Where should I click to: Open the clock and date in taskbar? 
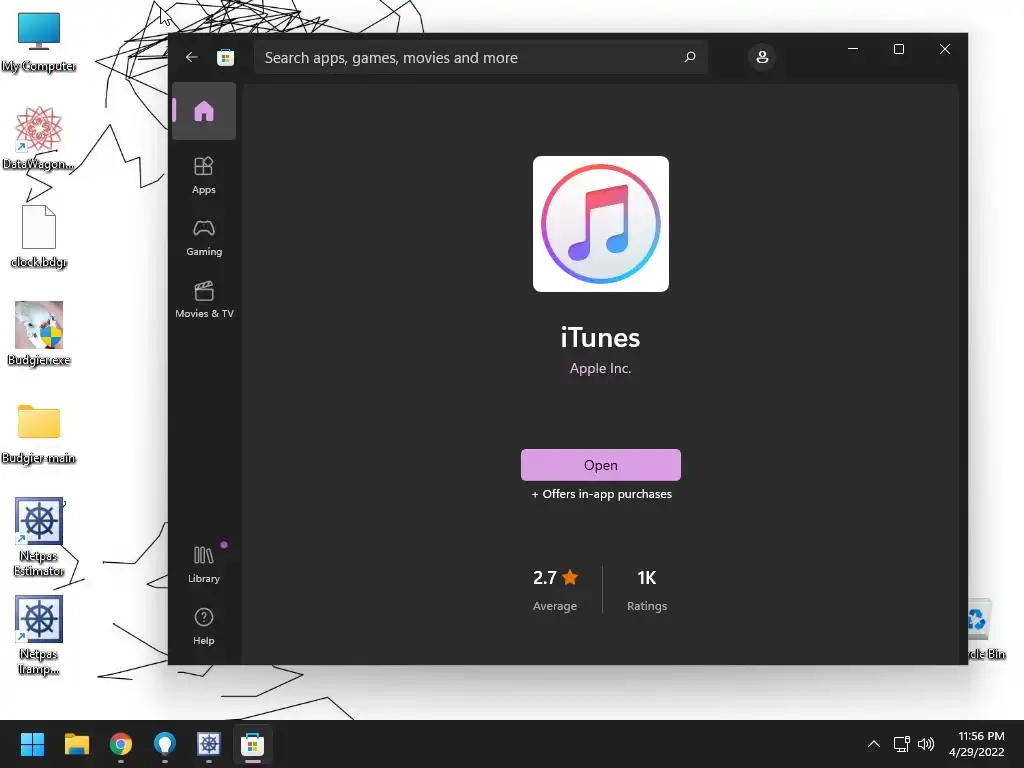coord(977,744)
